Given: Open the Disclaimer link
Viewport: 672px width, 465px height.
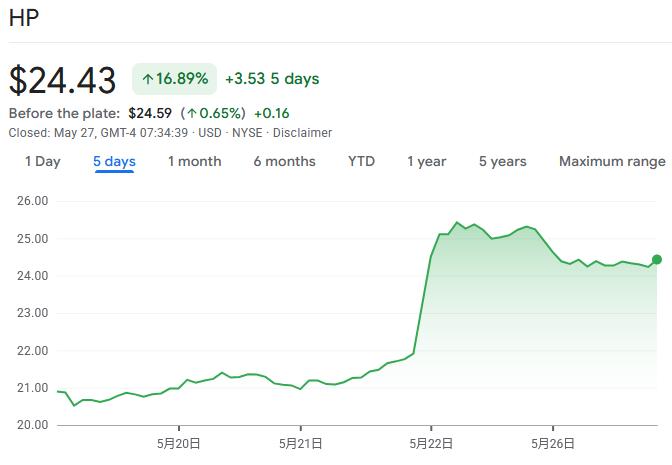Looking at the screenshot, I should [x=303, y=133].
